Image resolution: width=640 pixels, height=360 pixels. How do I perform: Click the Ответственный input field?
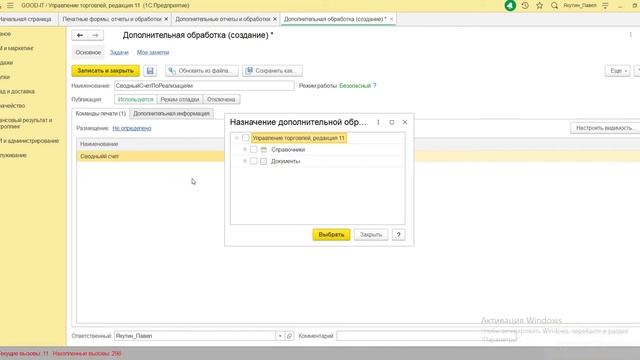[x=195, y=336]
